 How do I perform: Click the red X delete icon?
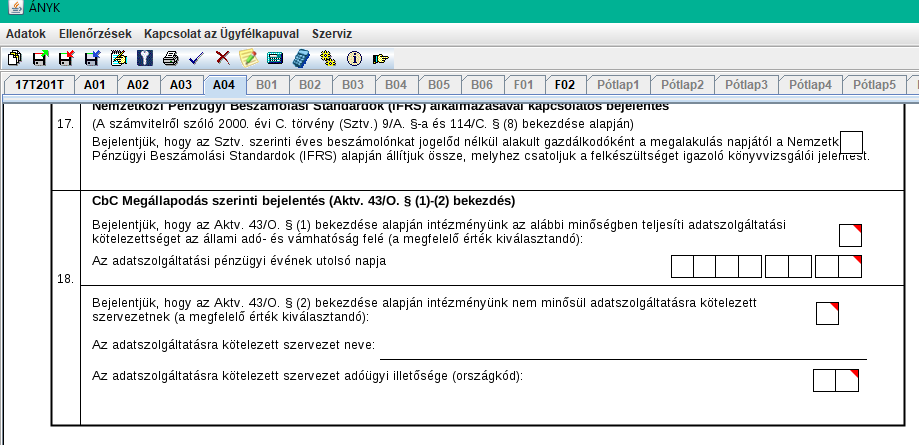[x=222, y=58]
